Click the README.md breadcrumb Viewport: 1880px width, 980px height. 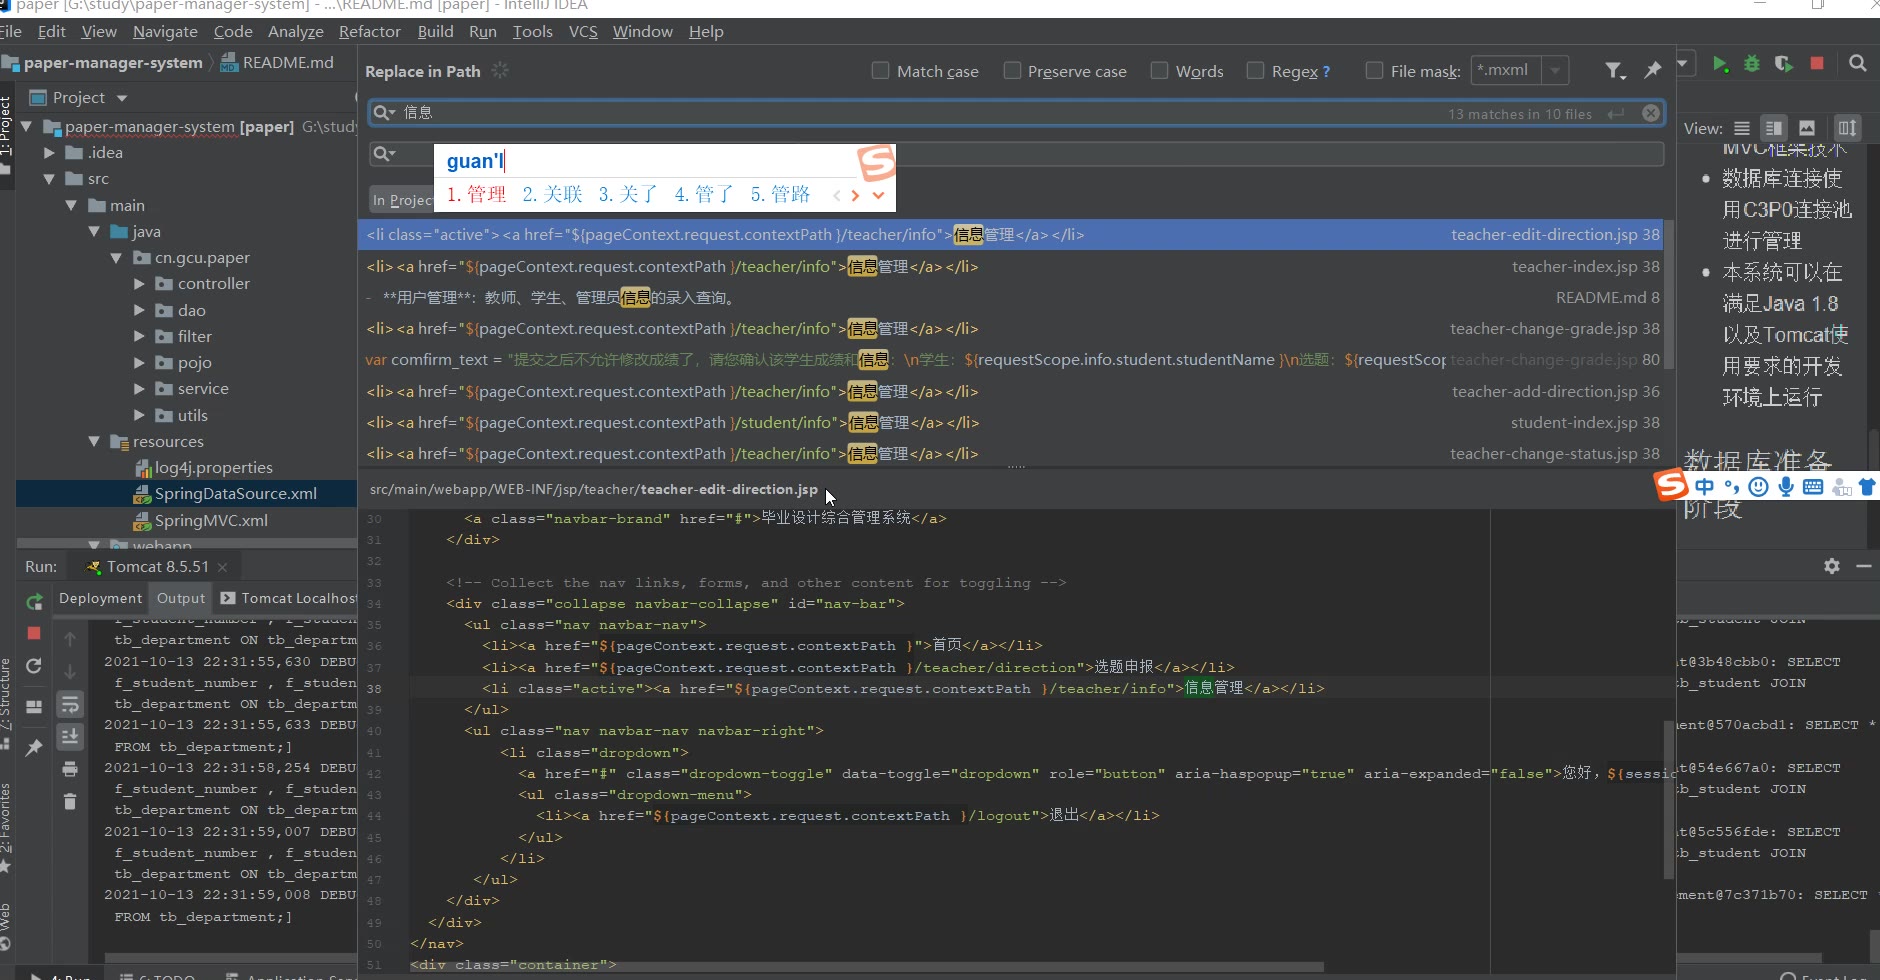[278, 62]
